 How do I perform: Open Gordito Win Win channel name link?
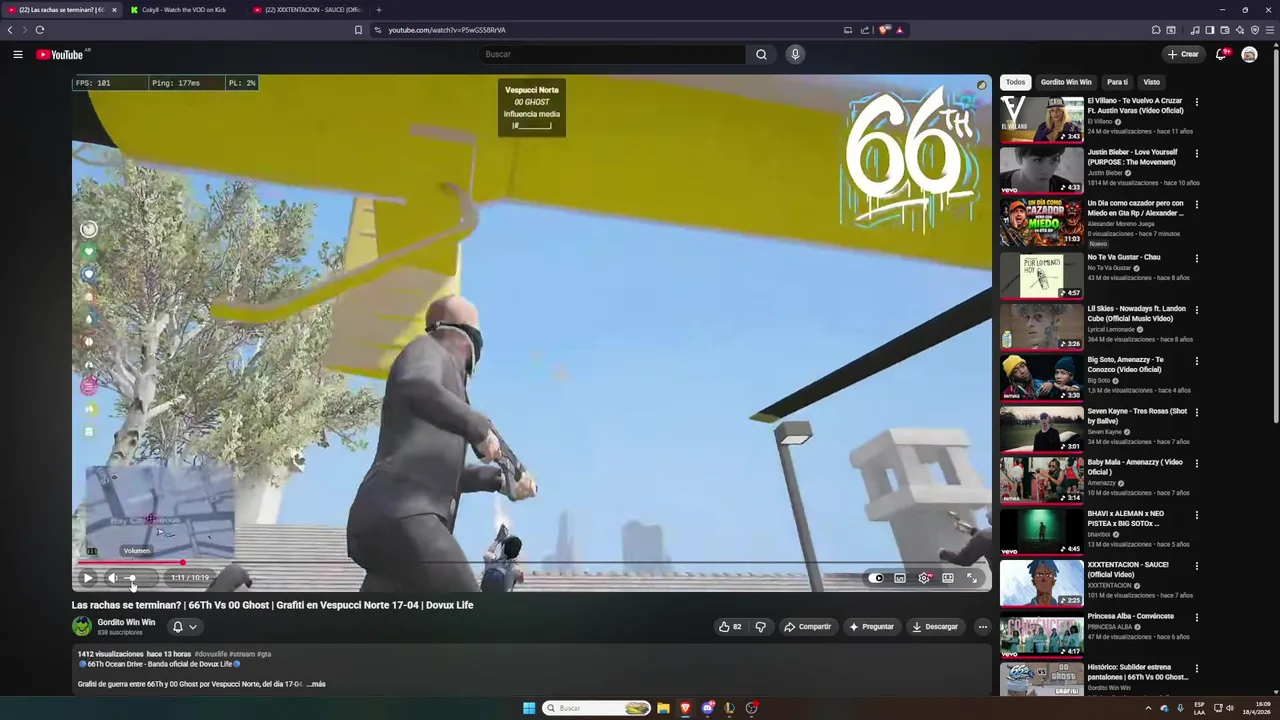click(126, 622)
